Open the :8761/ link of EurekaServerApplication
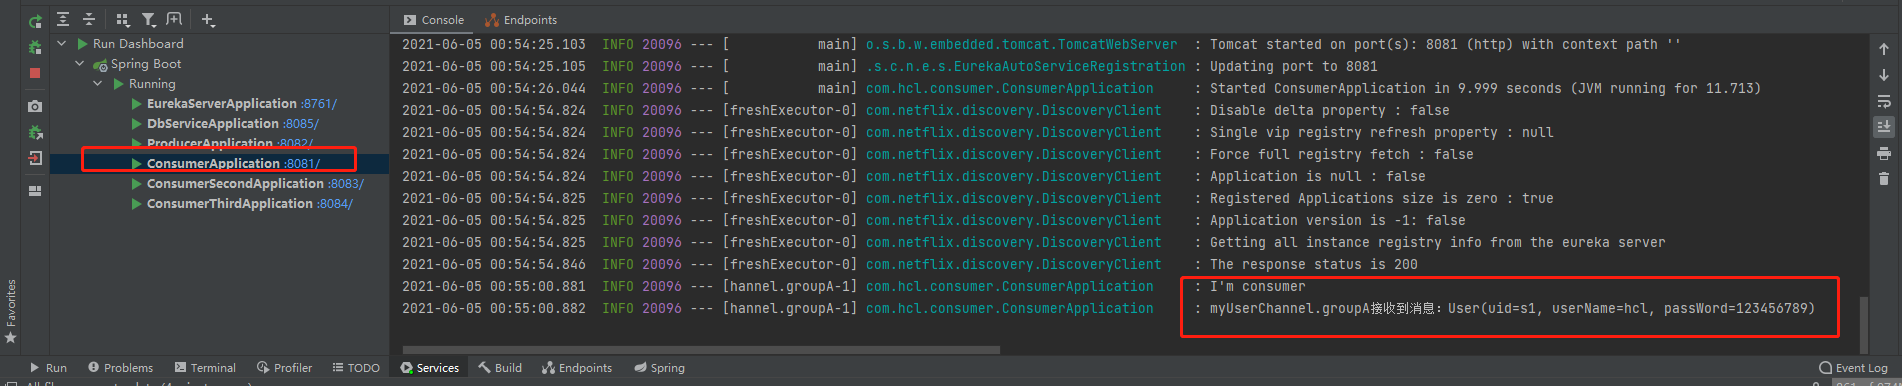 [319, 104]
